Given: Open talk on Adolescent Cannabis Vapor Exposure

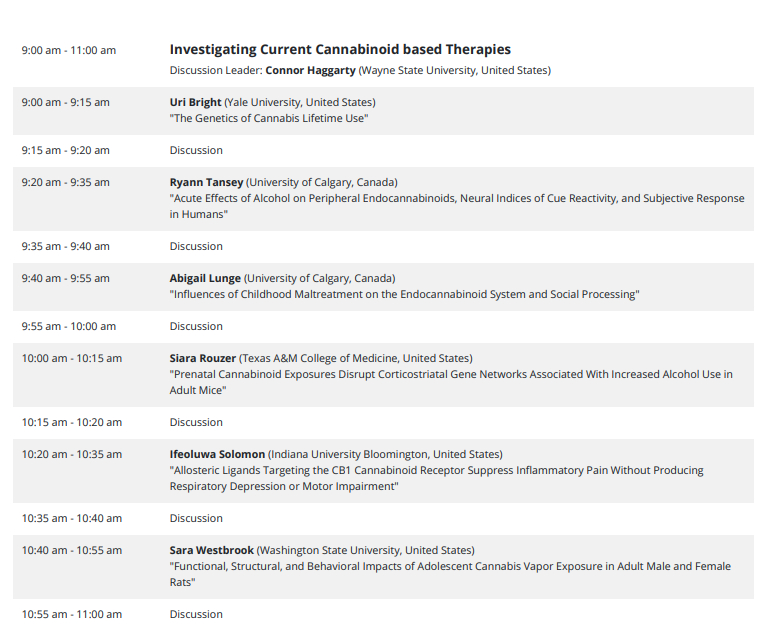Looking at the screenshot, I should (x=449, y=566).
